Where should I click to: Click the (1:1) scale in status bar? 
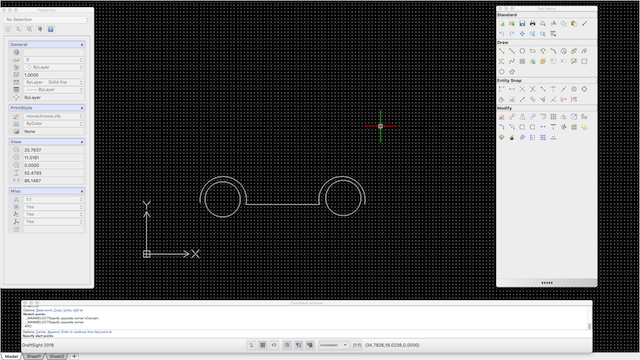pyautogui.click(x=357, y=345)
